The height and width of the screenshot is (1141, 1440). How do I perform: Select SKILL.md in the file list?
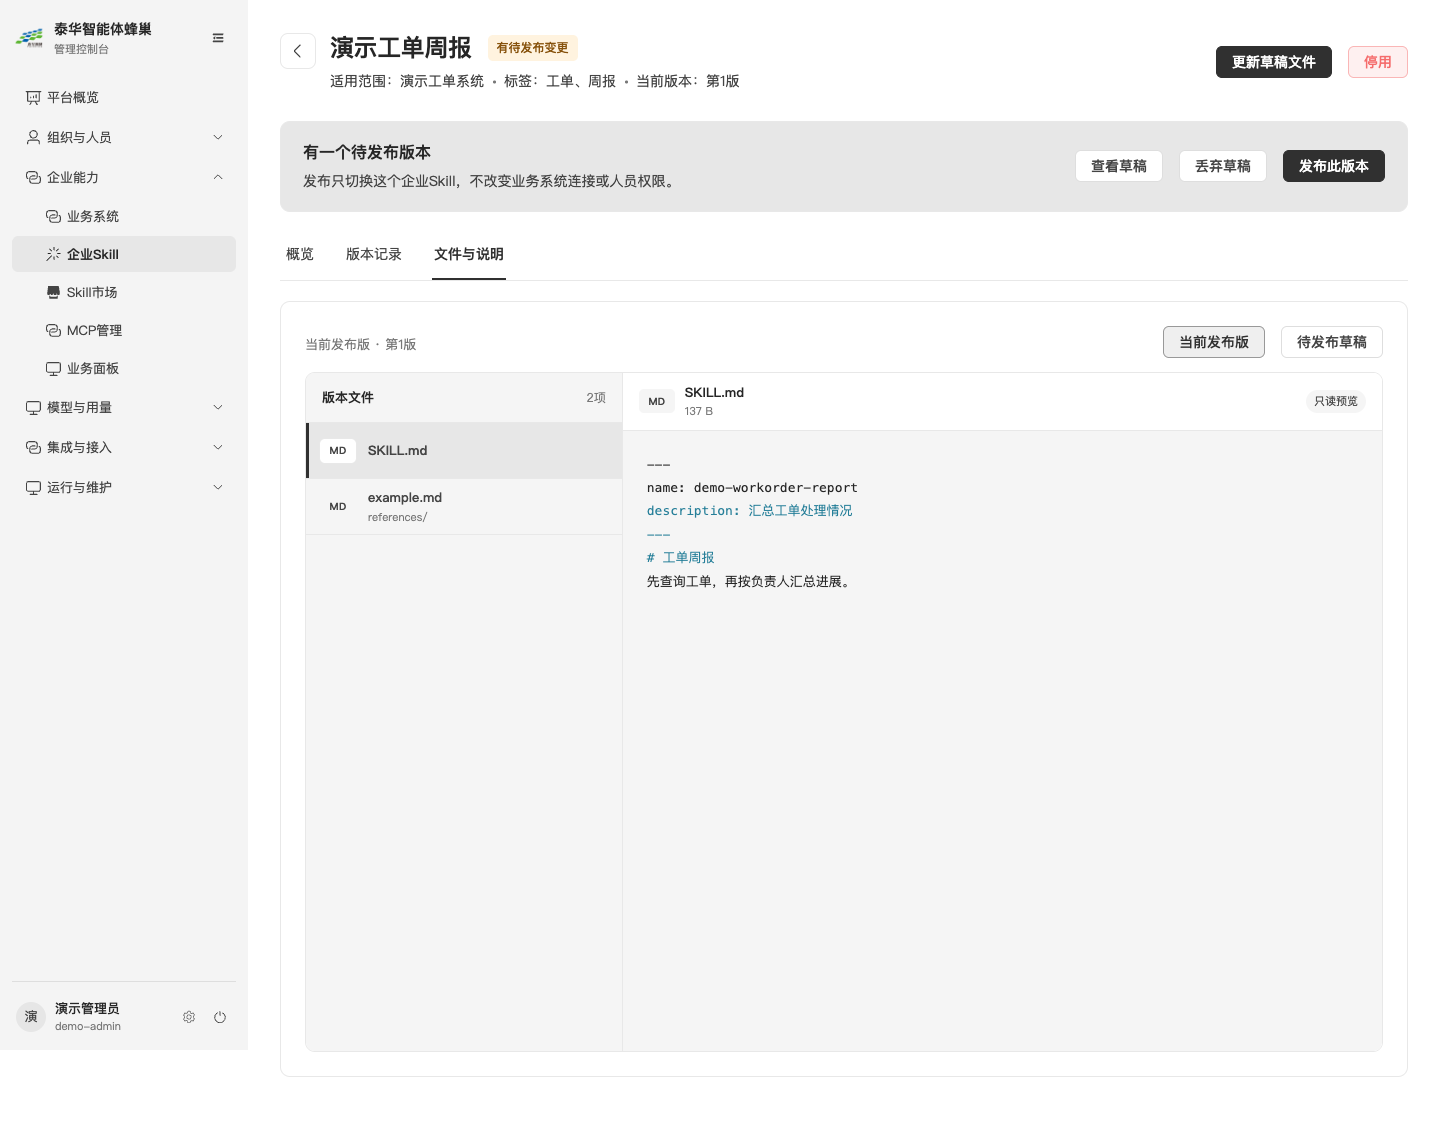tap(464, 451)
